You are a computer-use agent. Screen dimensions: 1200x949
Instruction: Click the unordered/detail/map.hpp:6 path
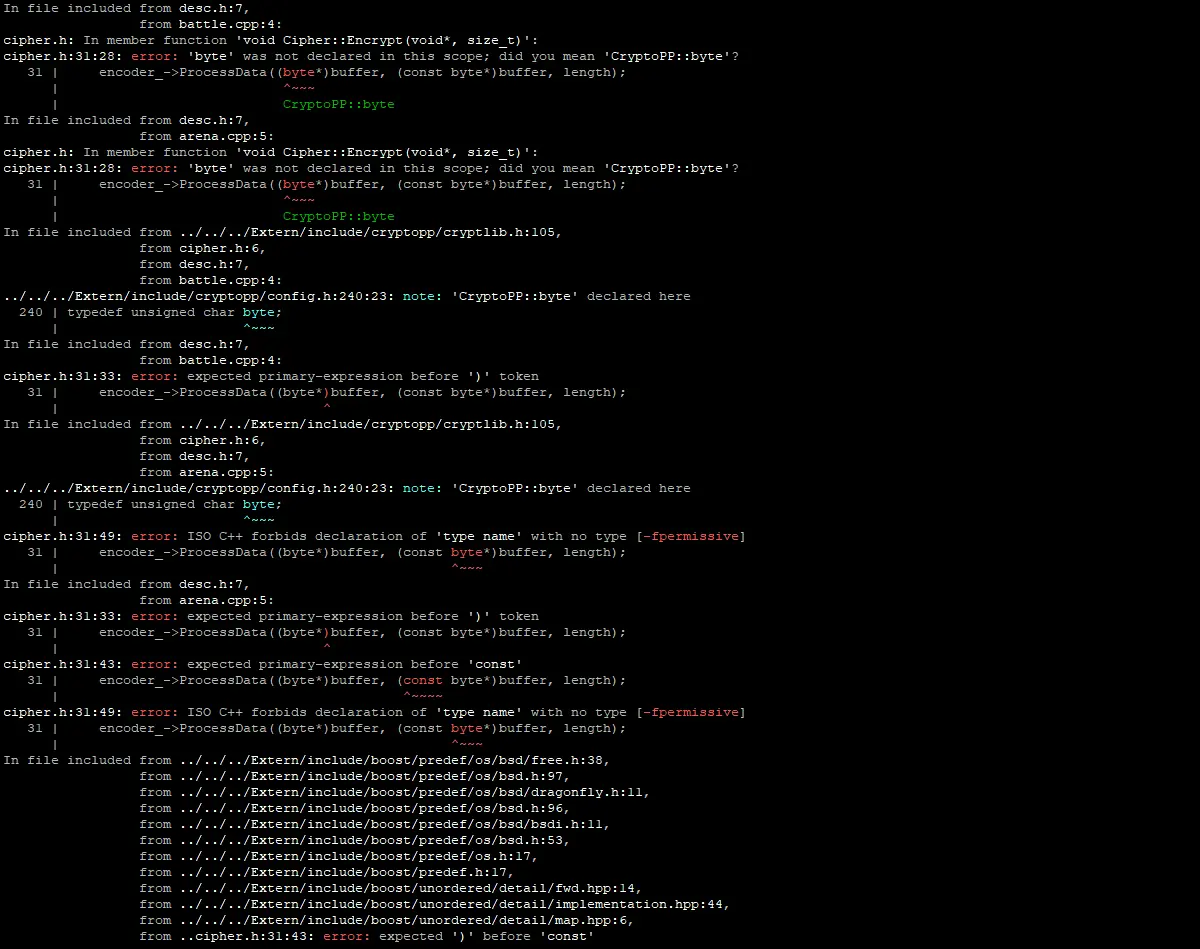point(407,920)
